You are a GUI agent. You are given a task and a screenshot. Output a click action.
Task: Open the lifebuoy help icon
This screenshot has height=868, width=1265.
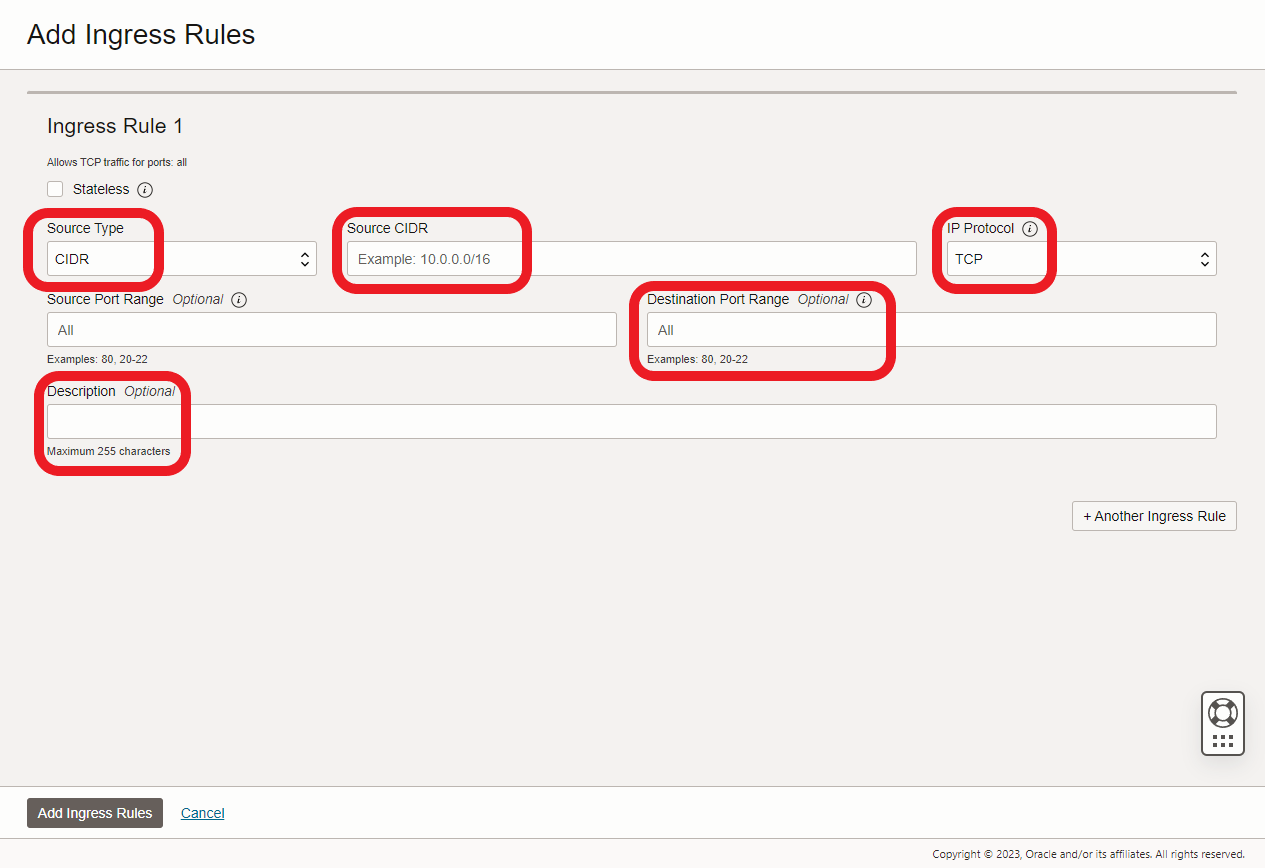tap(1222, 713)
